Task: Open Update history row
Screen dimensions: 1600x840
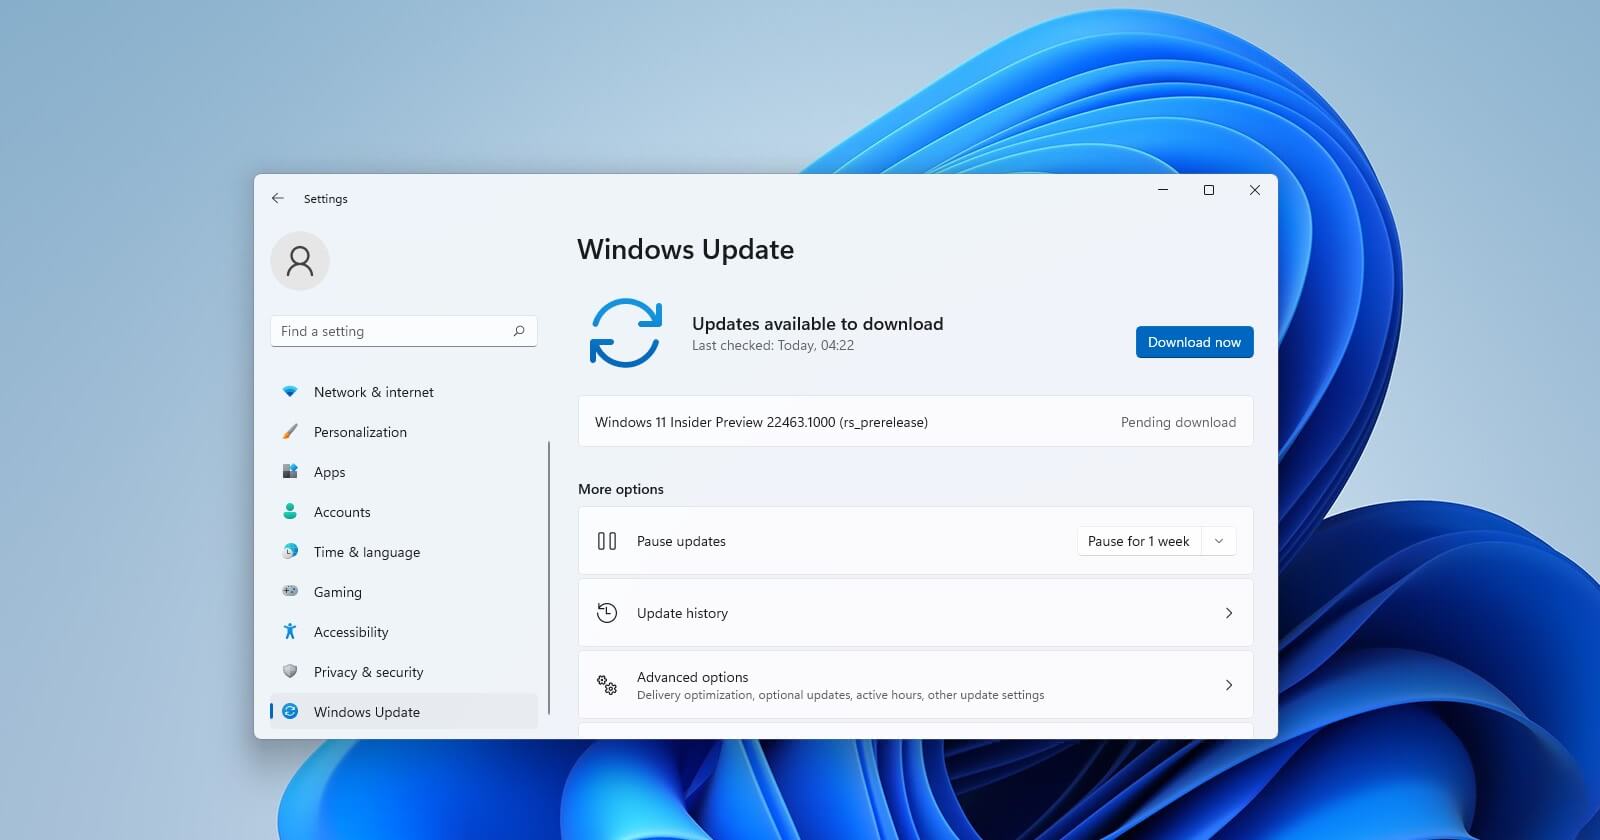Action: pyautogui.click(x=915, y=613)
